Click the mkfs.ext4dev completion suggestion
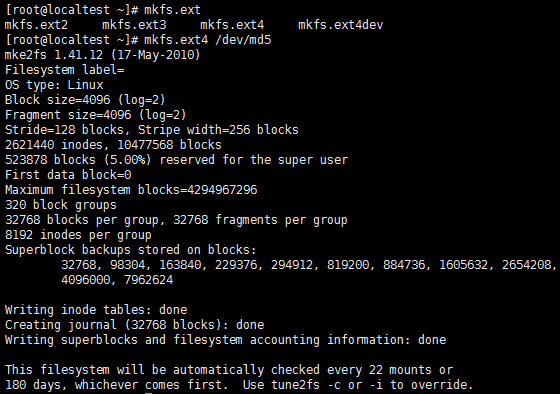Image resolution: width=560 pixels, height=394 pixels. [x=340, y=25]
